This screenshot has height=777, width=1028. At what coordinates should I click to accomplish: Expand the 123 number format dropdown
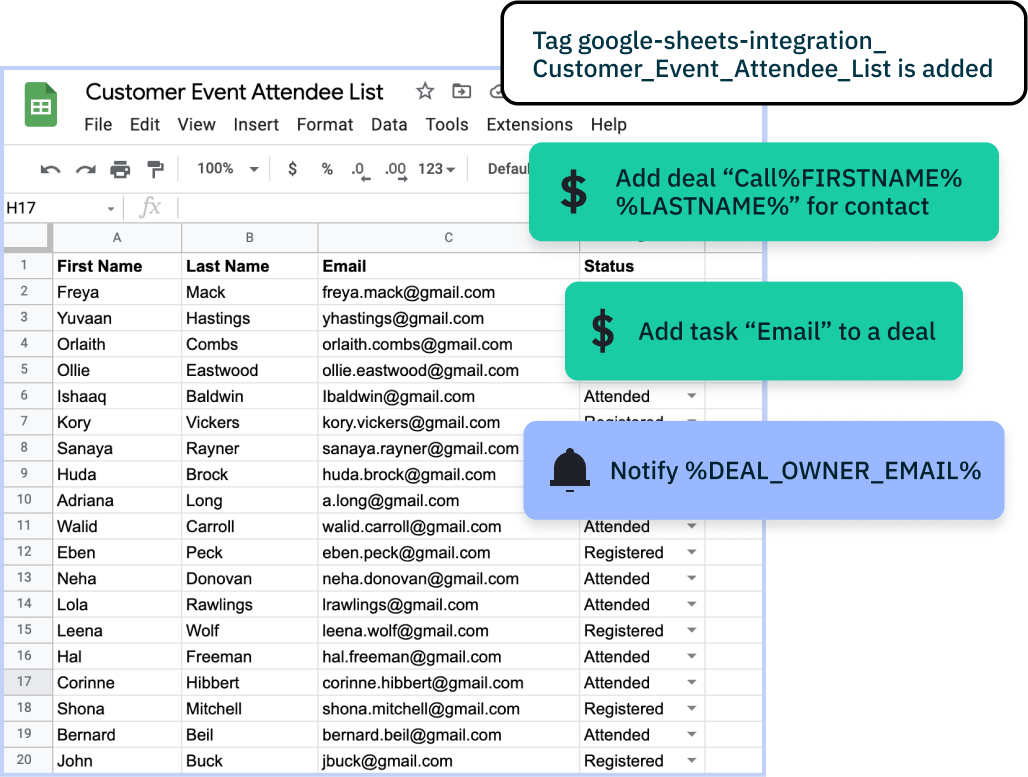(x=437, y=169)
